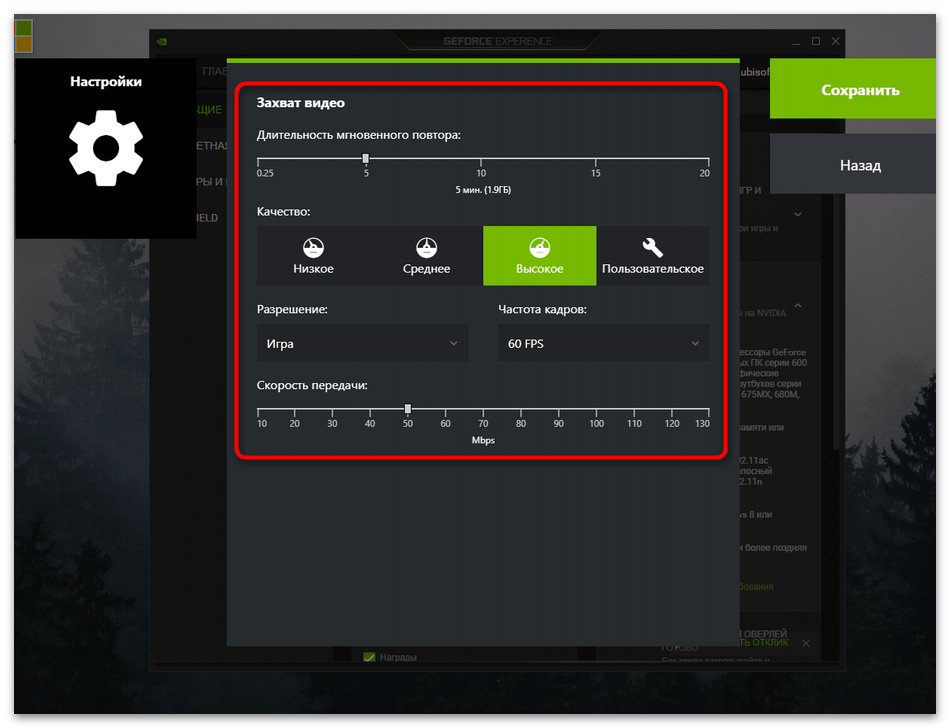This screenshot has height=728, width=950.
Task: Click the Настройки gear icon
Action: pyautogui.click(x=106, y=148)
